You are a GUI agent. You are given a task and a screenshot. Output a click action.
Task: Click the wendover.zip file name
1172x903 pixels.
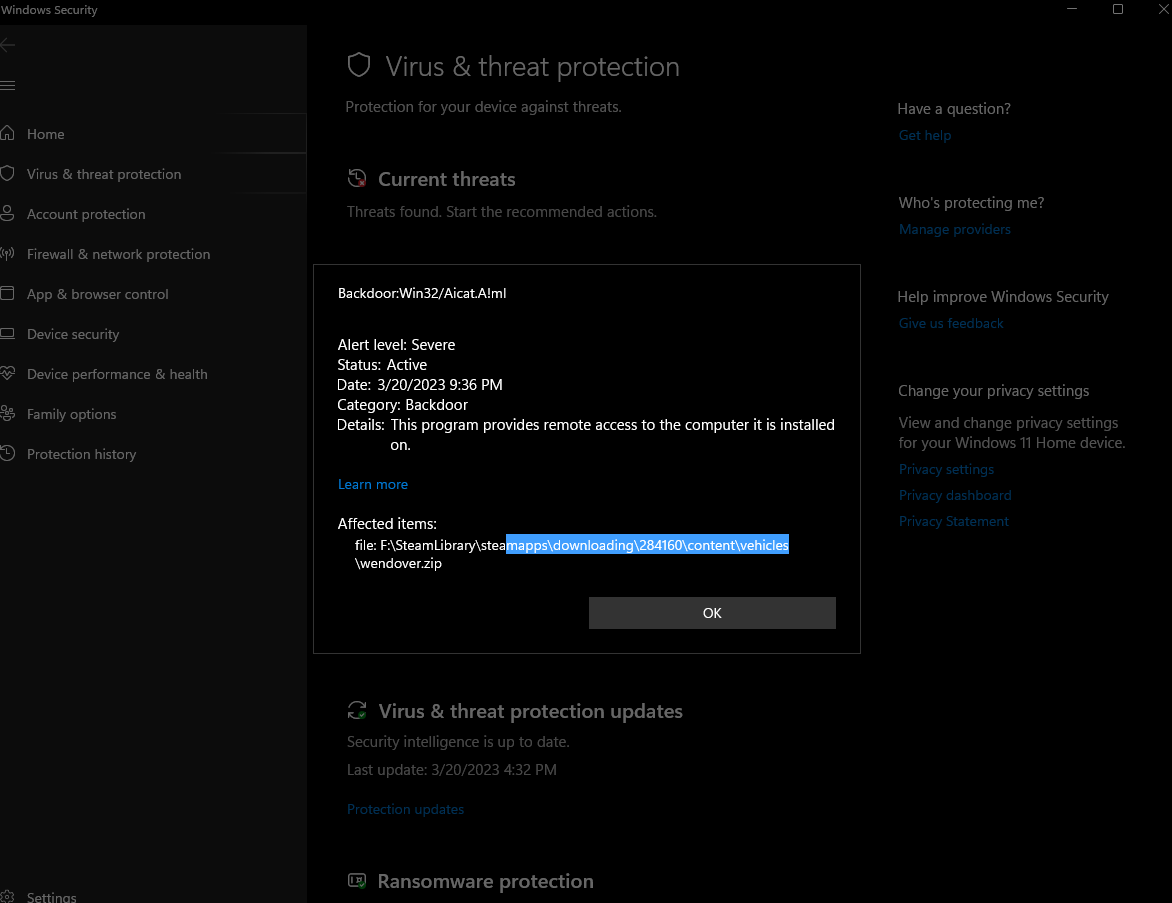tap(398, 564)
